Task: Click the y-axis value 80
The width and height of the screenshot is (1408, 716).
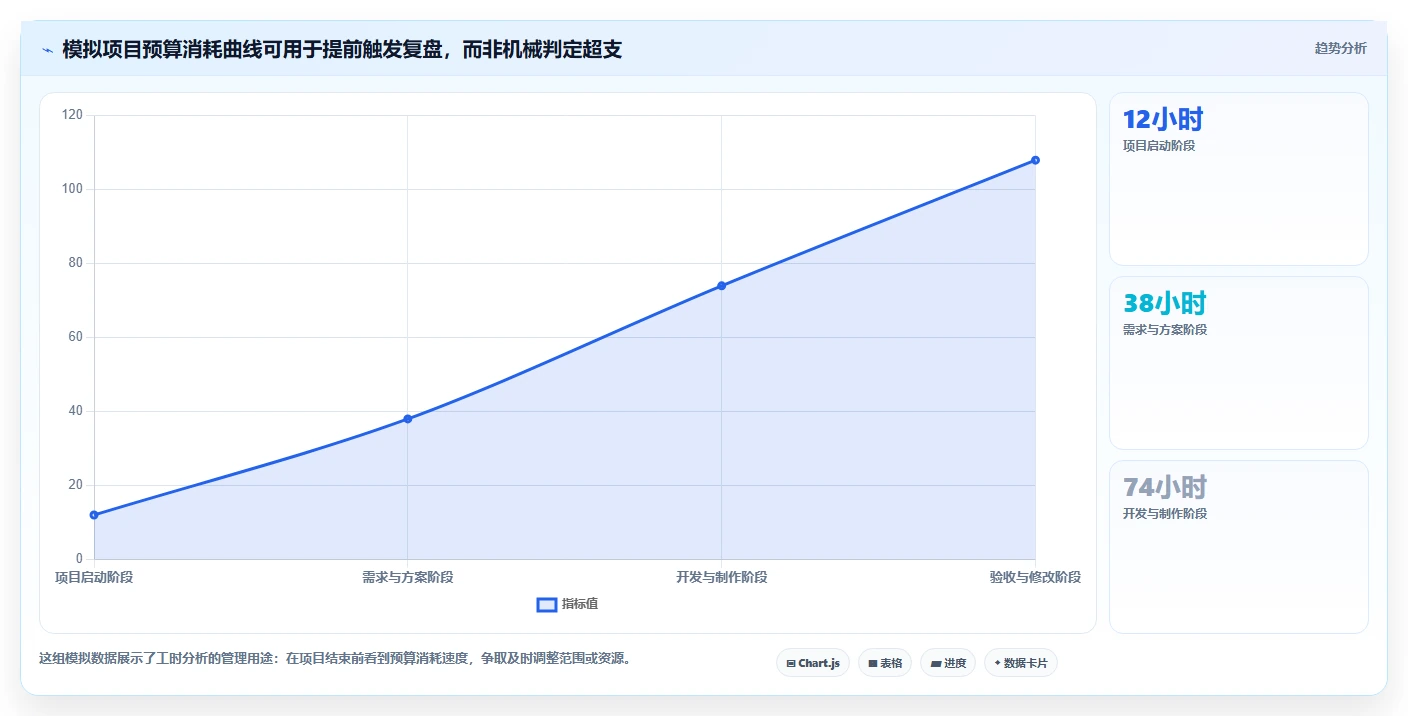Action: click(x=75, y=263)
